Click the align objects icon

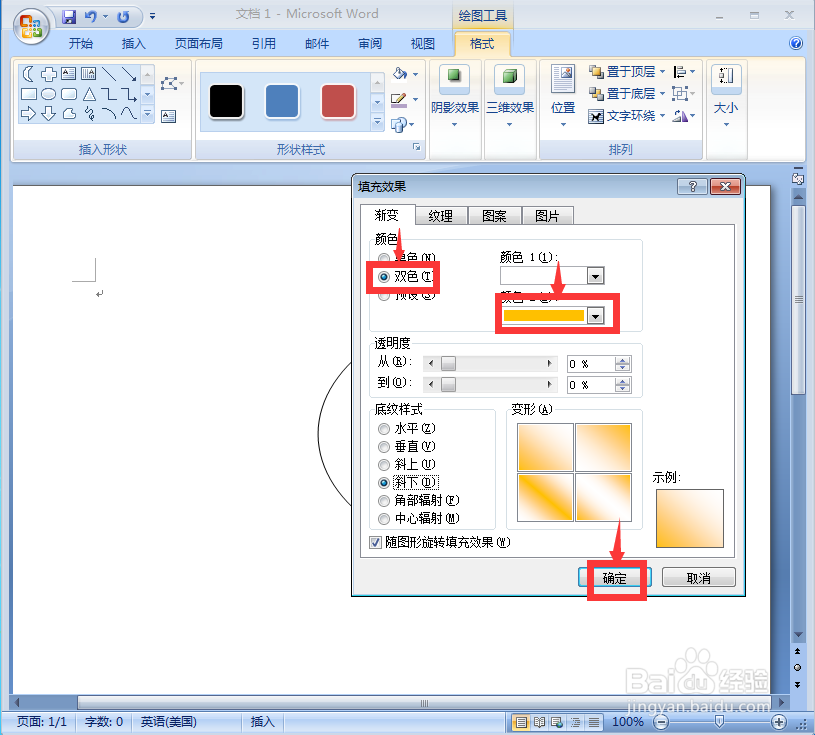[680, 72]
